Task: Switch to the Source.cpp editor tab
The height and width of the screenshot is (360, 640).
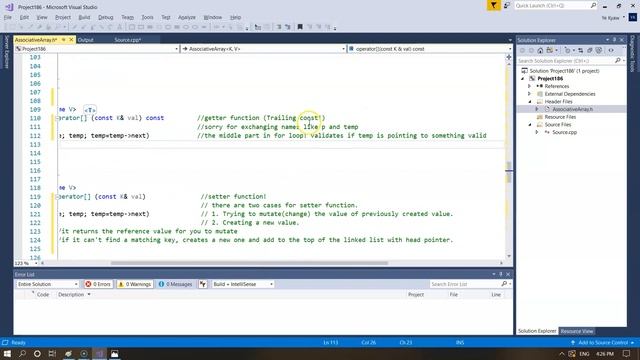Action: (x=128, y=40)
